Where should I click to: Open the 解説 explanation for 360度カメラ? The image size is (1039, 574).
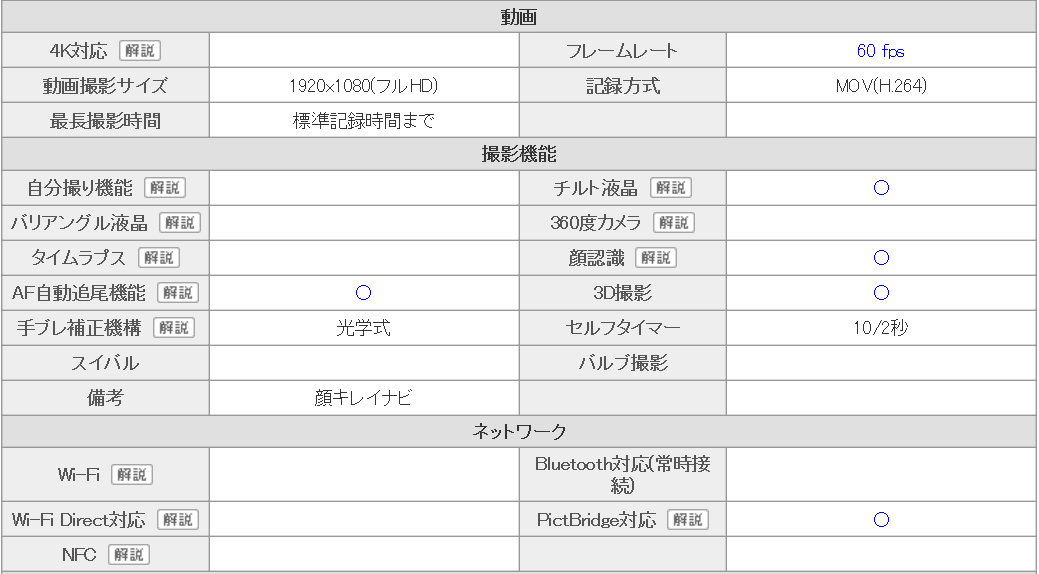click(674, 223)
